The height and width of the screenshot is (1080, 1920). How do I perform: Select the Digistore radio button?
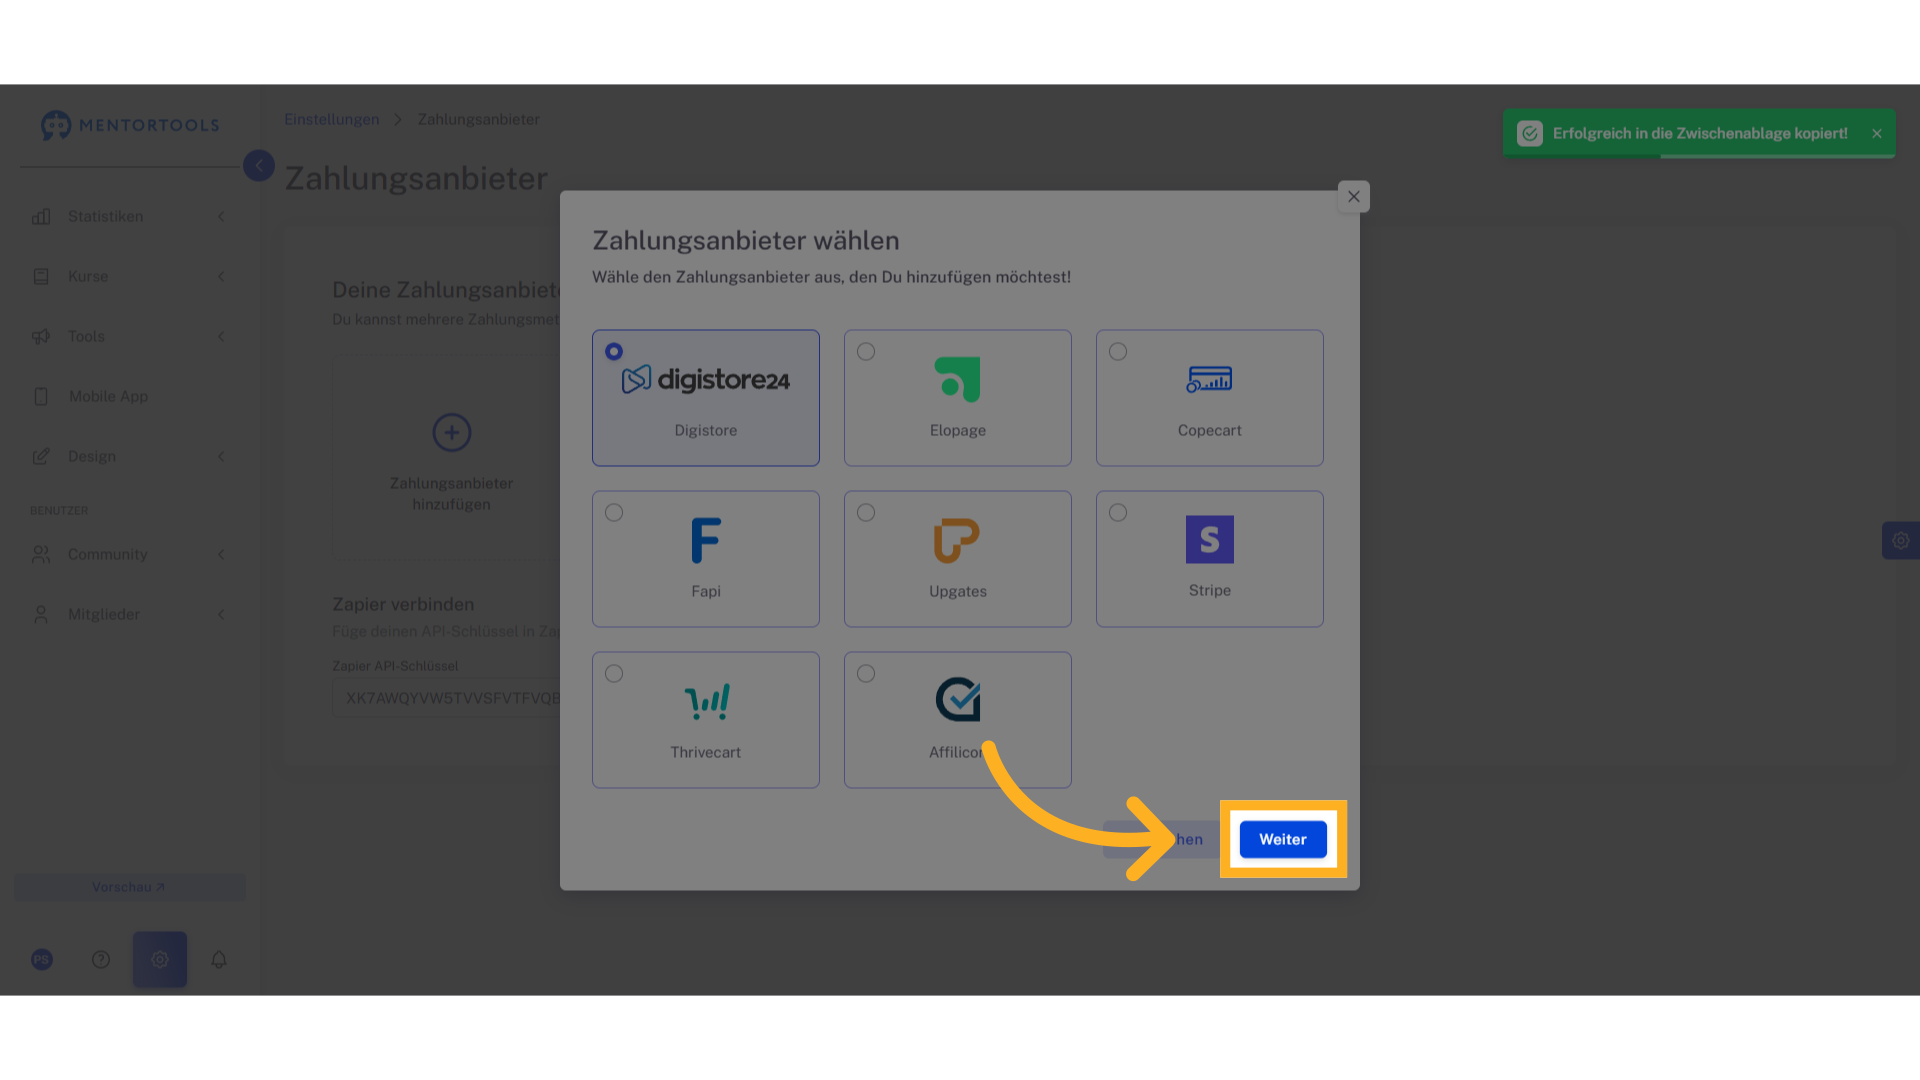(x=614, y=352)
